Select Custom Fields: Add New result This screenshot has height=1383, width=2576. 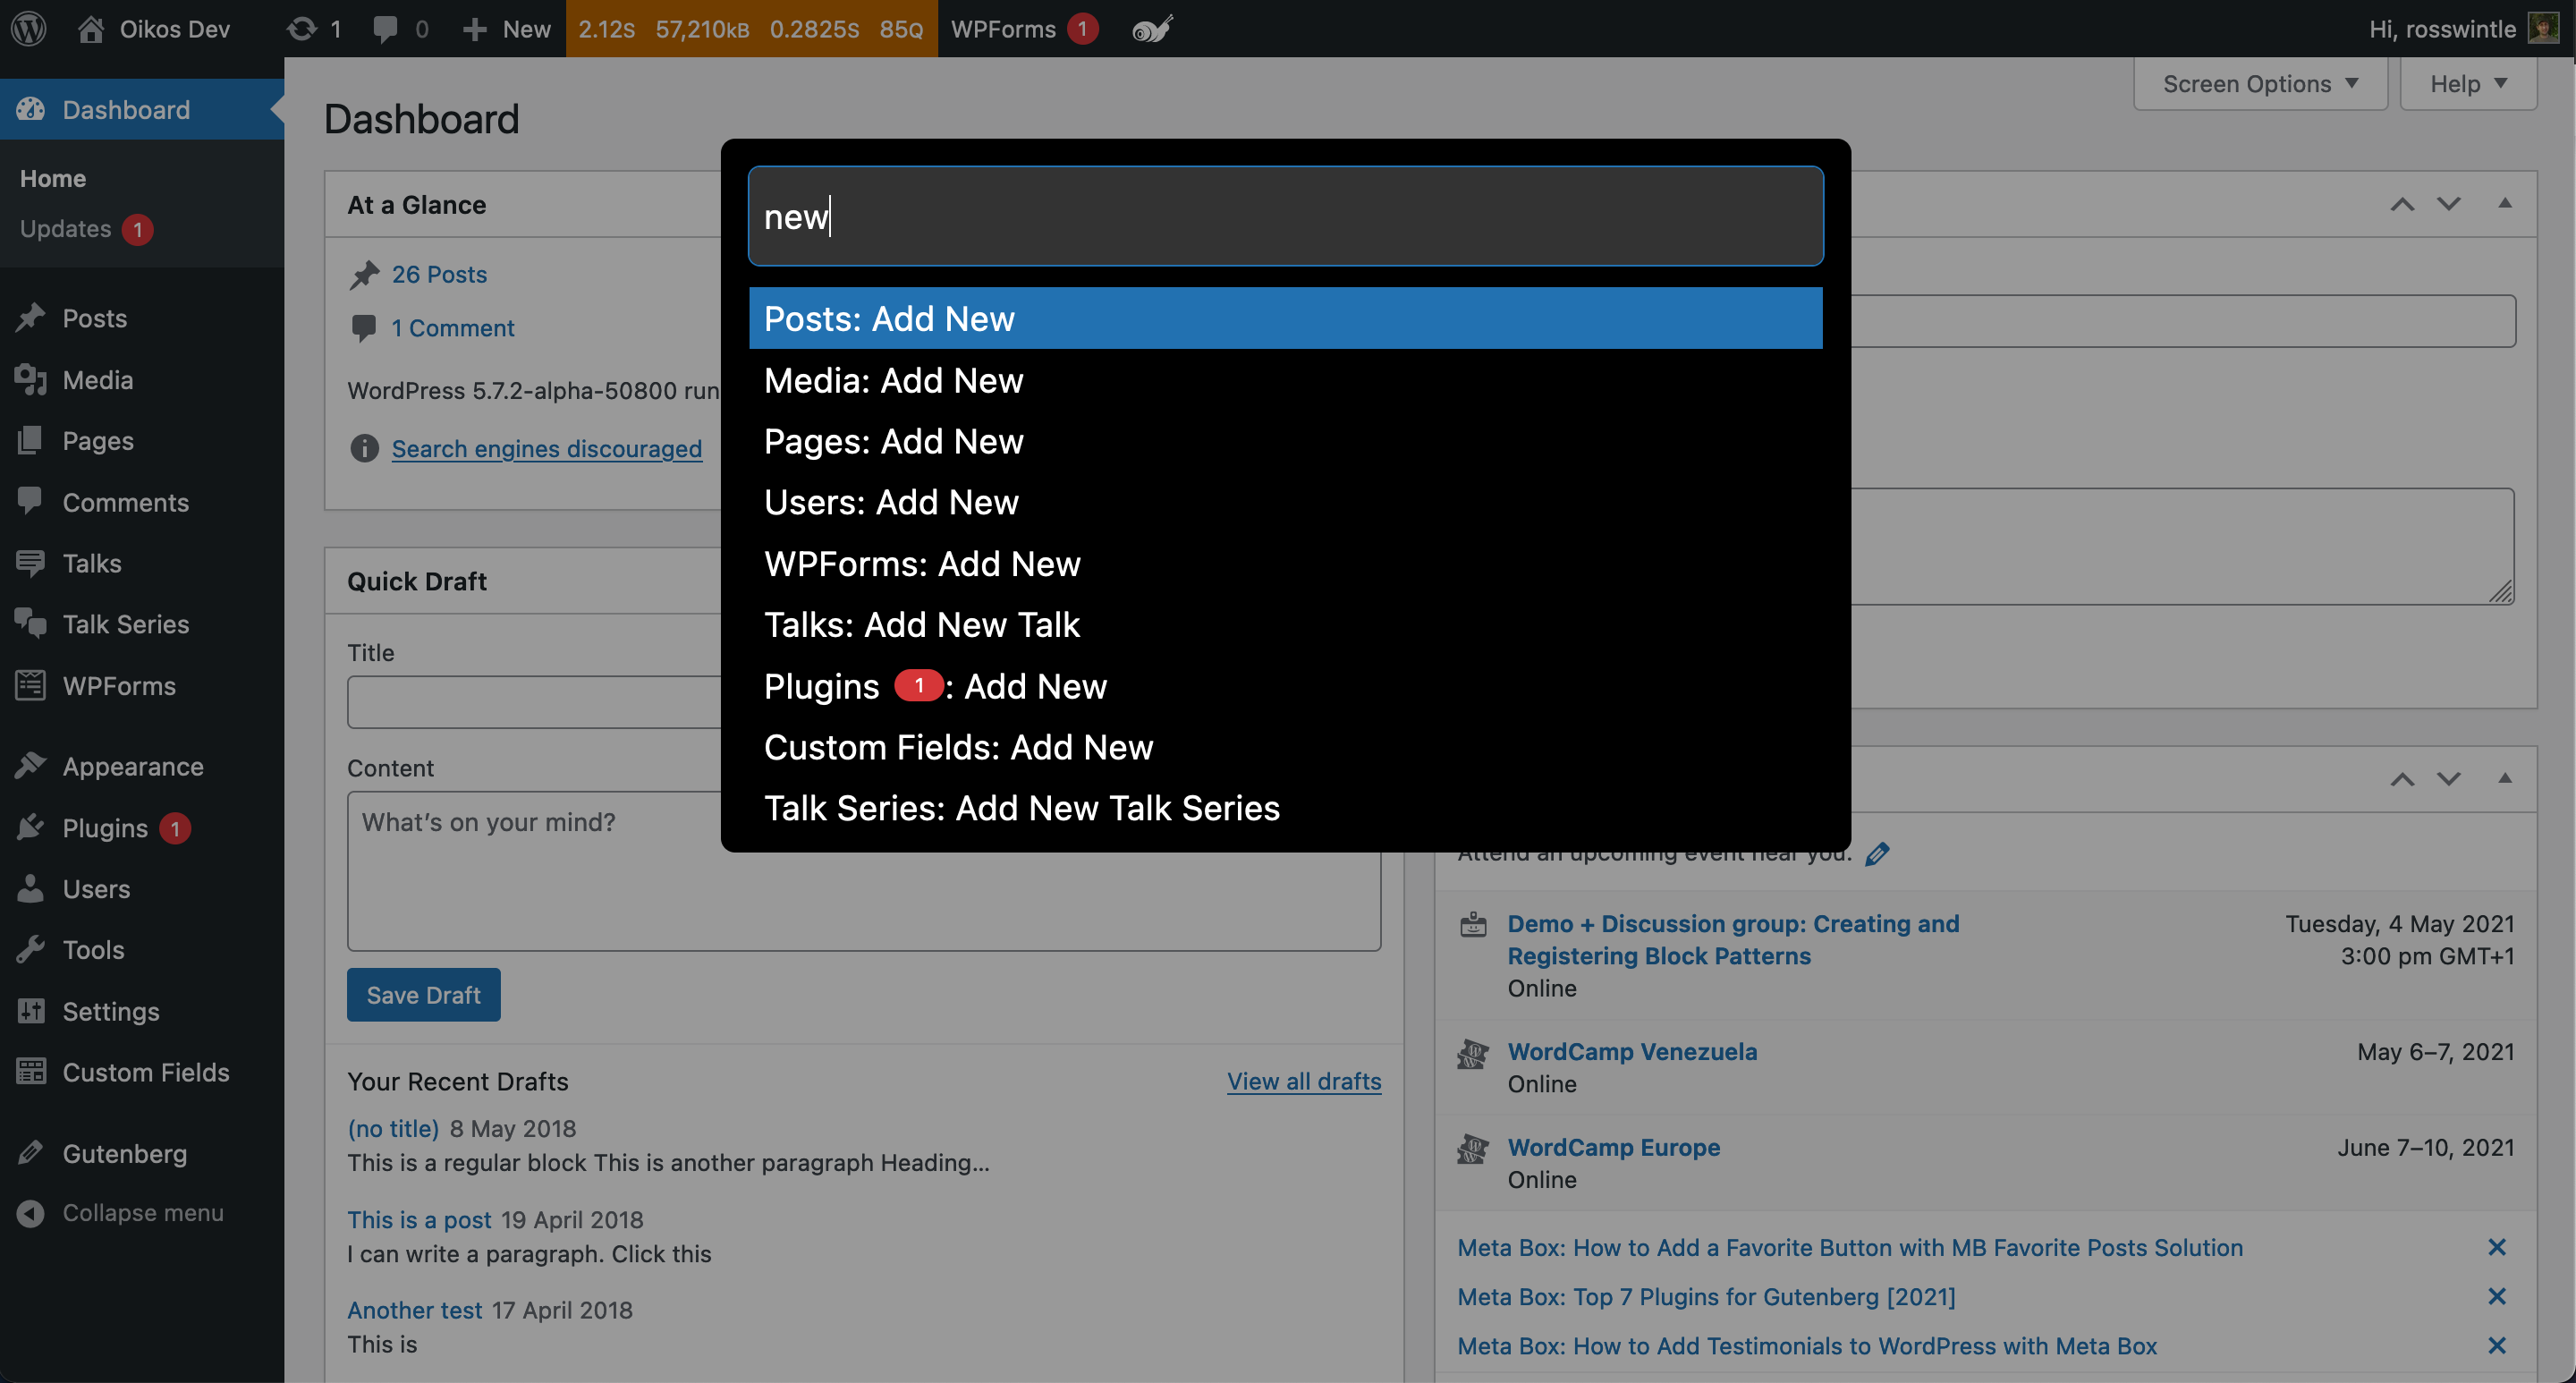click(x=1285, y=747)
